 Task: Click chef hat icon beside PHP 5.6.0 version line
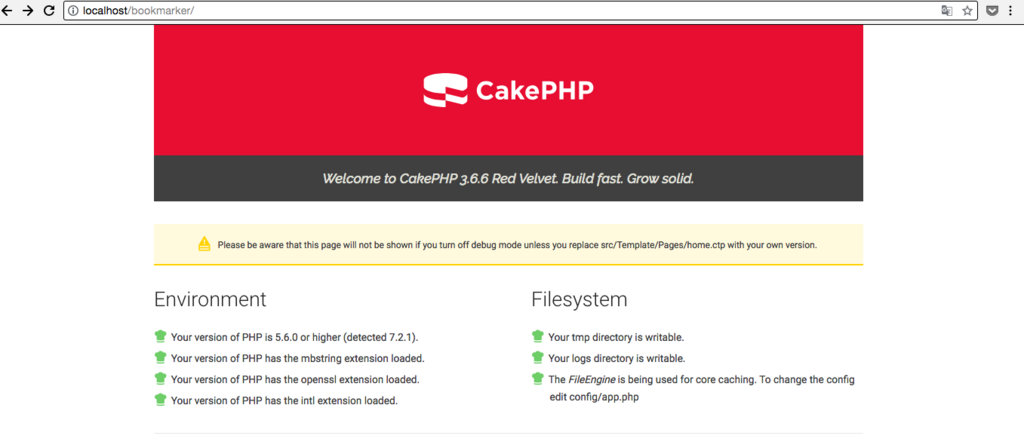coord(161,337)
